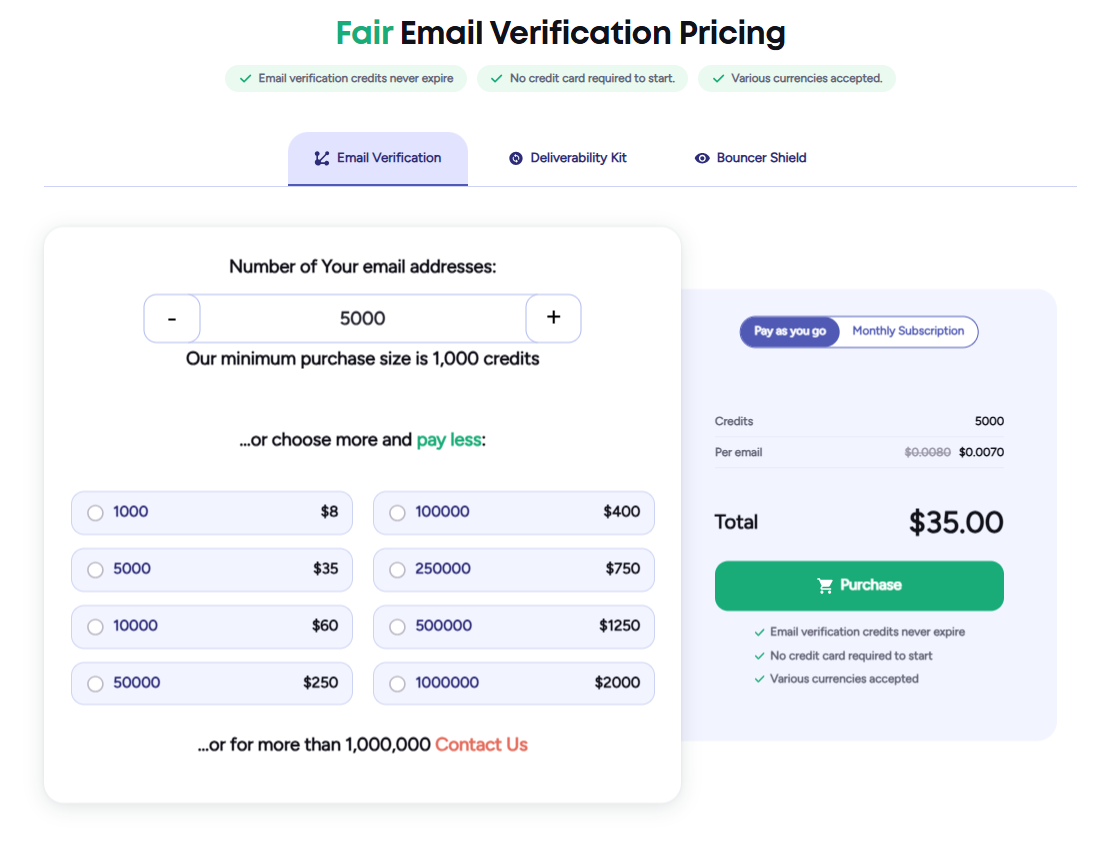Click the shopping cart icon on Purchase button

pyautogui.click(x=825, y=585)
